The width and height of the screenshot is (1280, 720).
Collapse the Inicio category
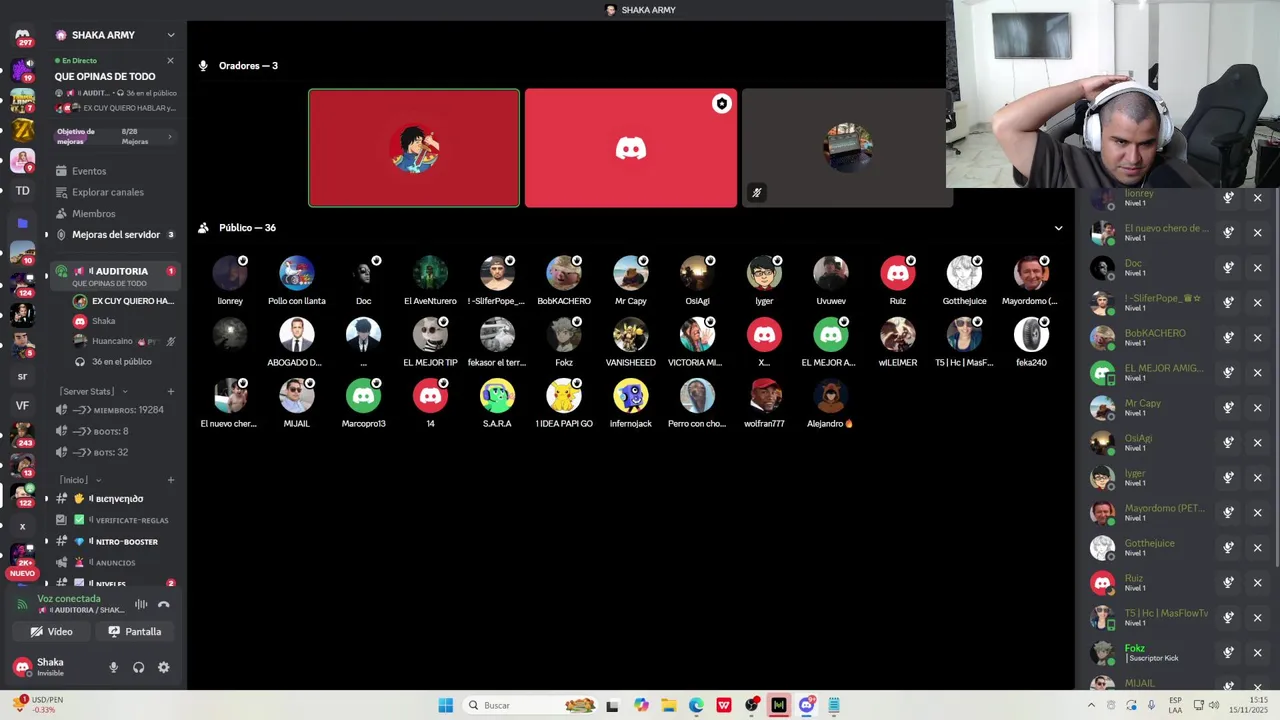pyautogui.click(x=78, y=480)
